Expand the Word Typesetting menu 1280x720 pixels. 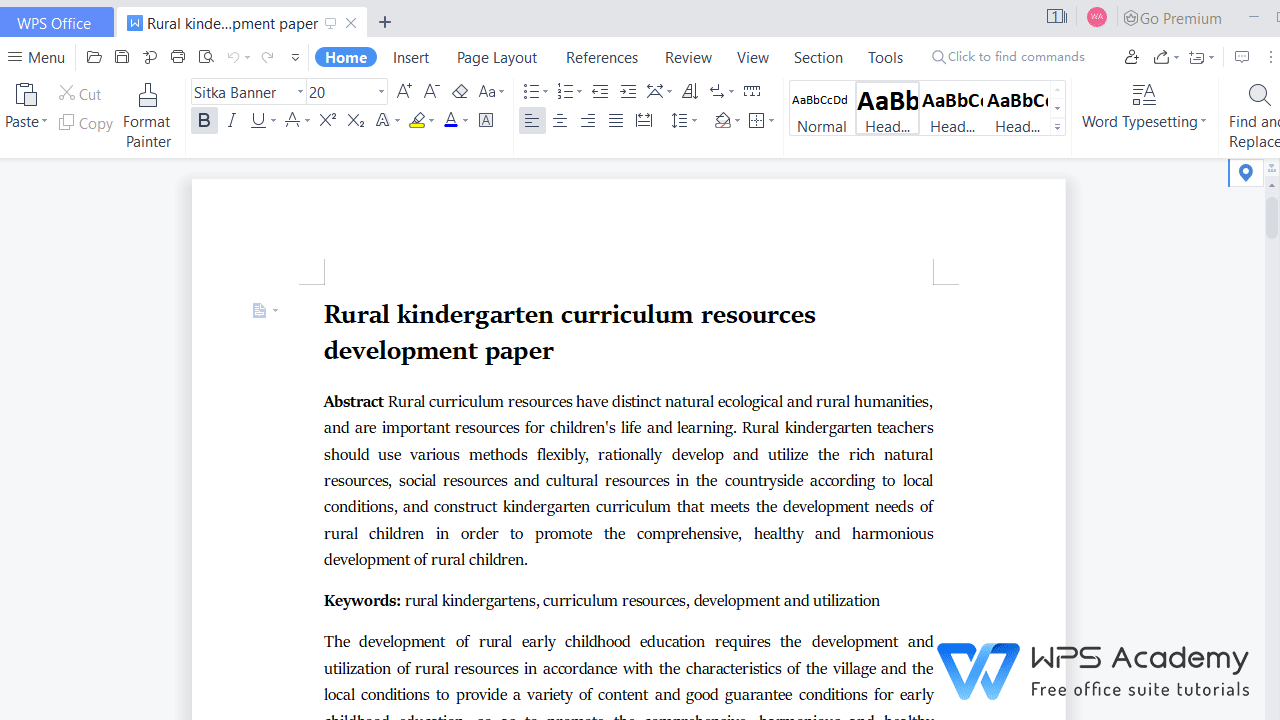coord(1143,121)
